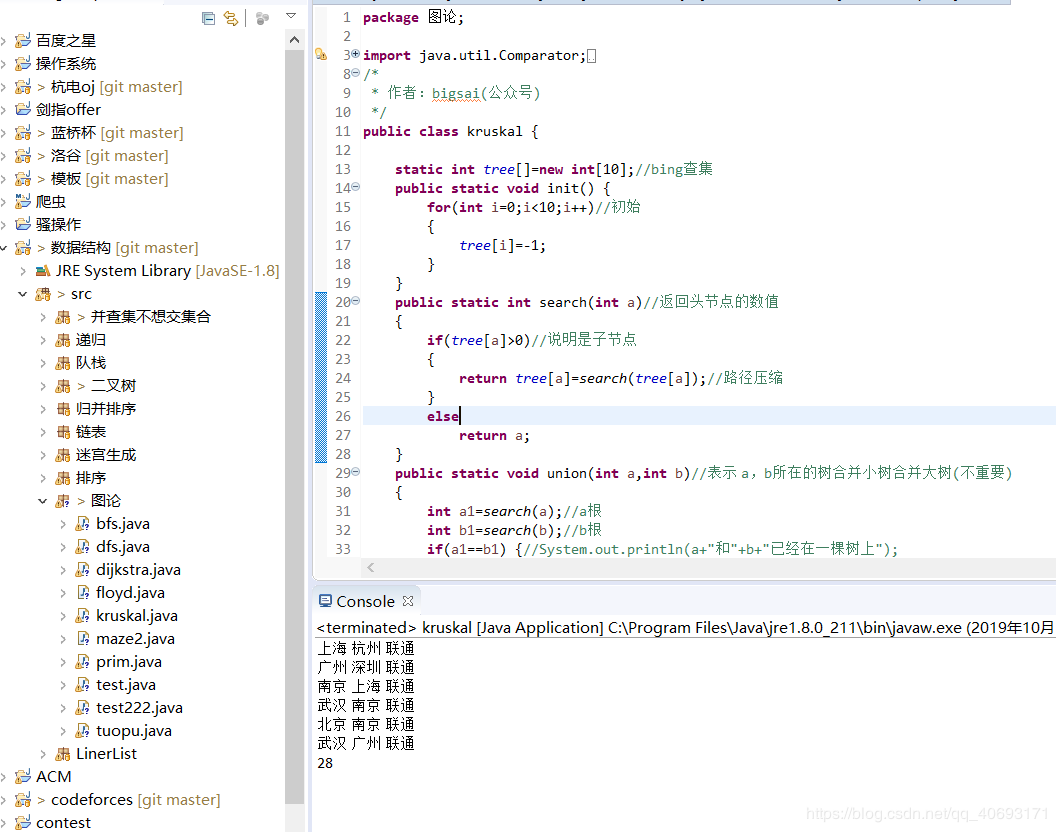Image resolution: width=1056 pixels, height=832 pixels.
Task: Click the 迷宫生成 package icon
Action: pos(63,455)
